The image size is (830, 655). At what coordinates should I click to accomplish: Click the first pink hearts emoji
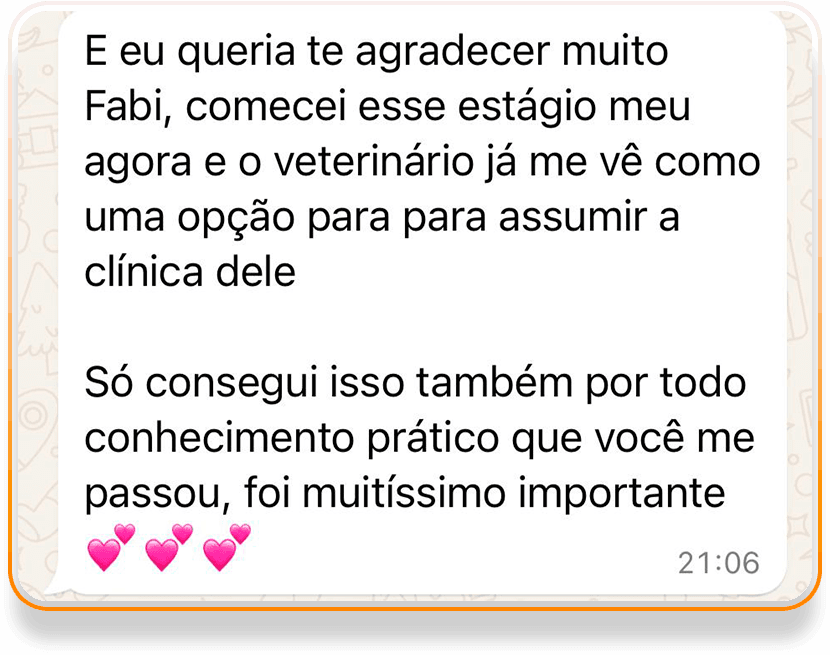[111, 547]
